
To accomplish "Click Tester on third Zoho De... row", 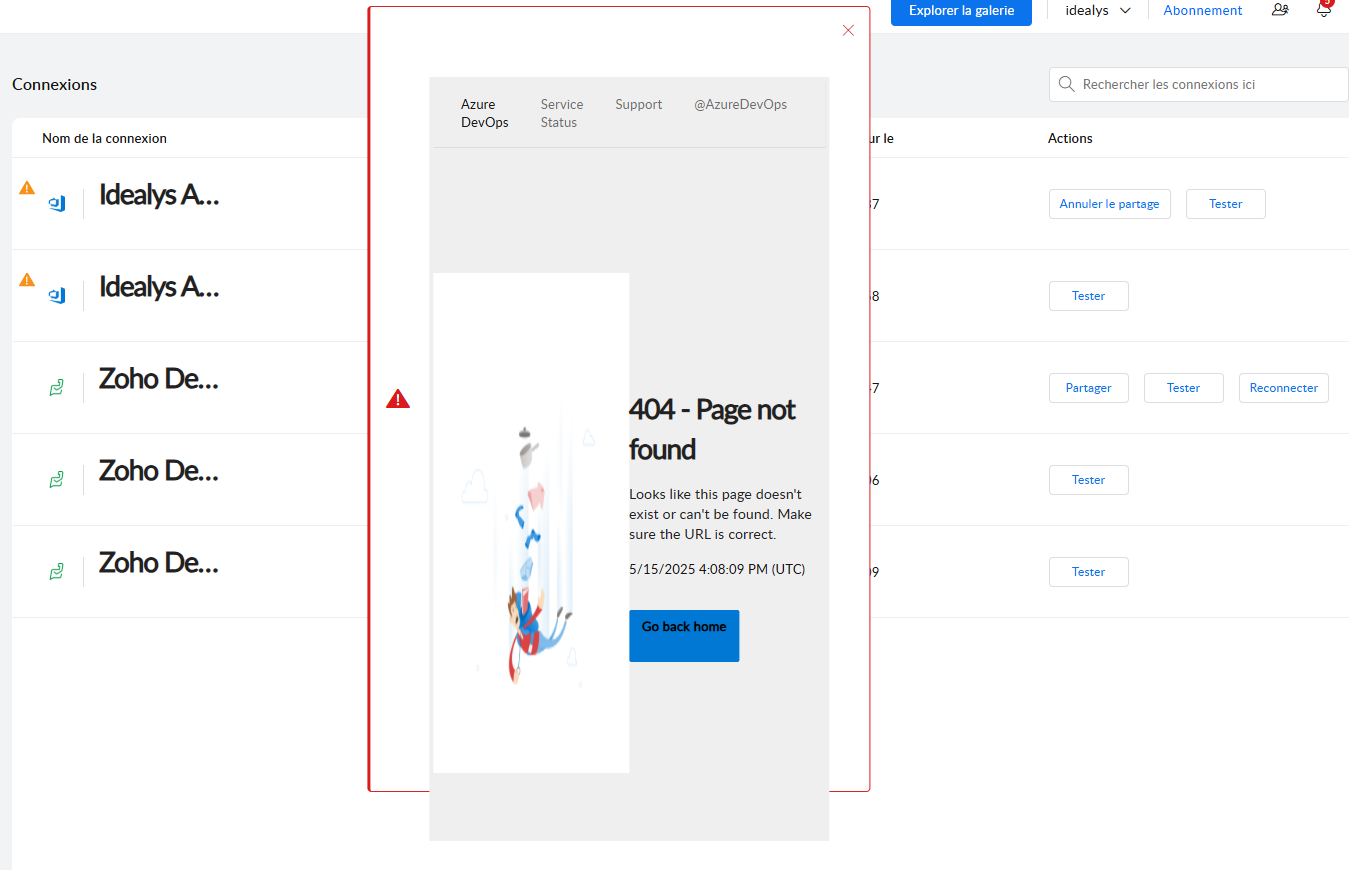I will pos(1088,572).
